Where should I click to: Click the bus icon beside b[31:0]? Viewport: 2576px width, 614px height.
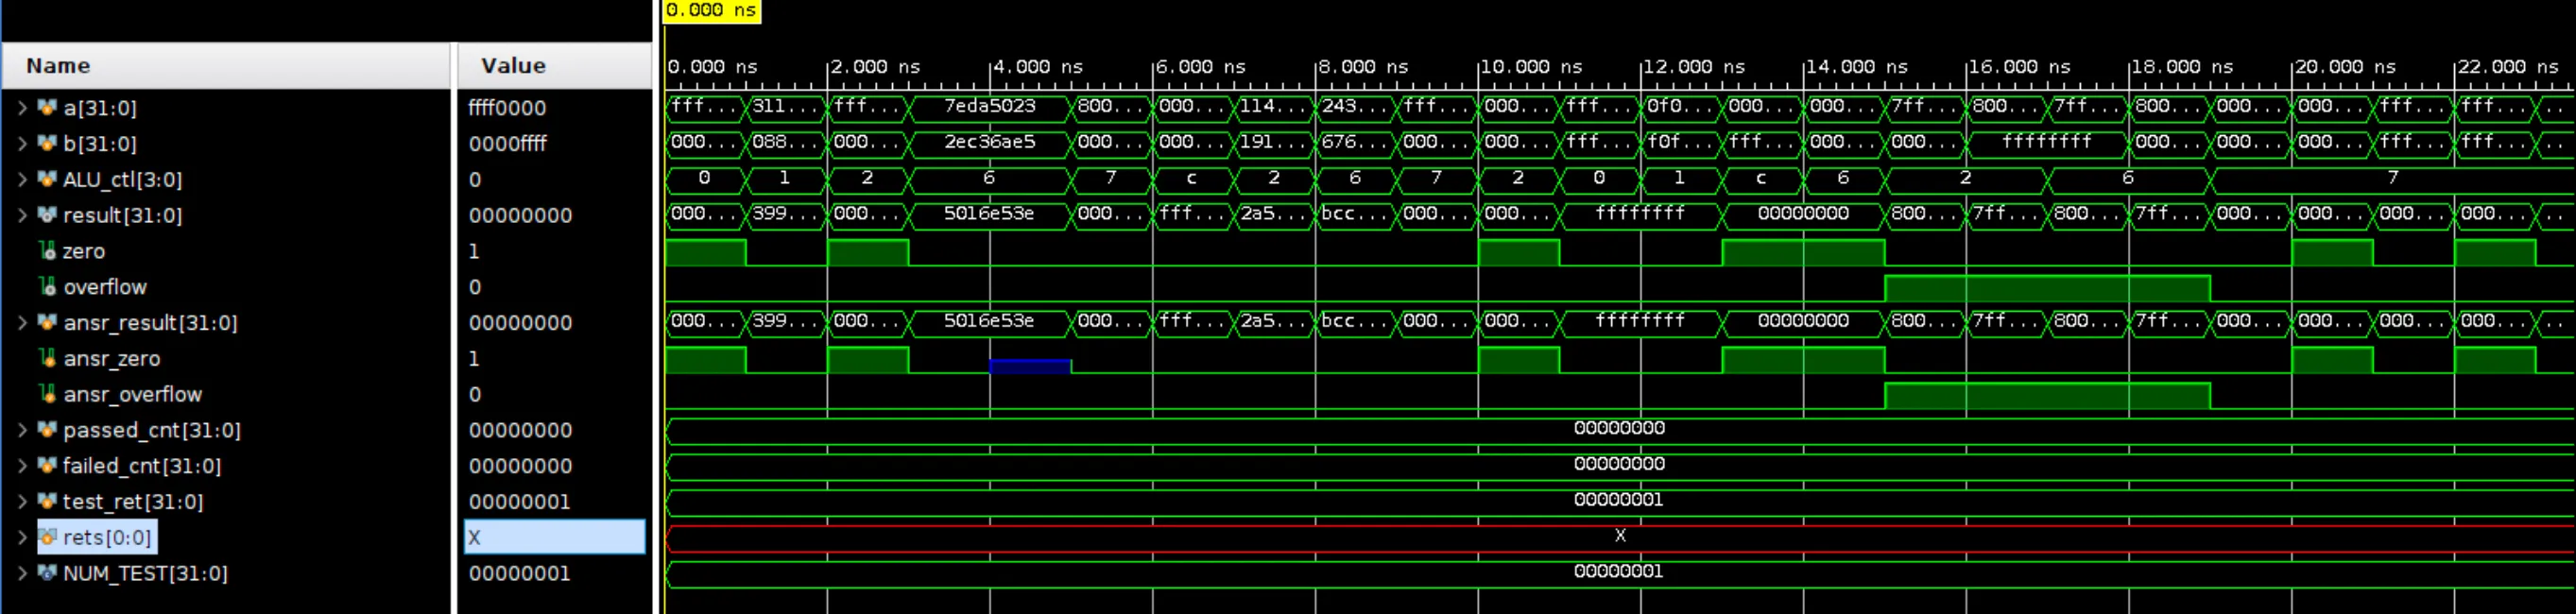click(47, 143)
